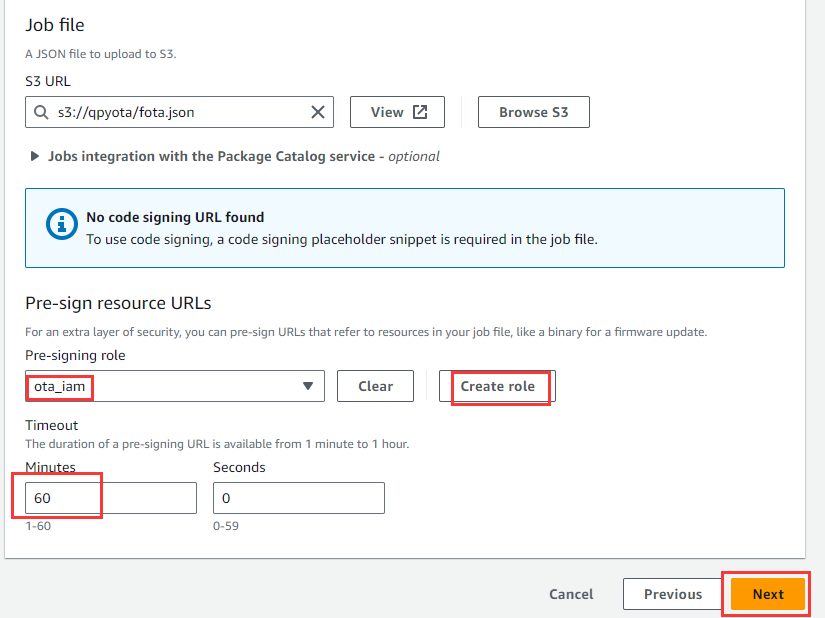Click the Pre-sign resource URLs heading
This screenshot has height=618, width=825.
pyautogui.click(x=118, y=303)
